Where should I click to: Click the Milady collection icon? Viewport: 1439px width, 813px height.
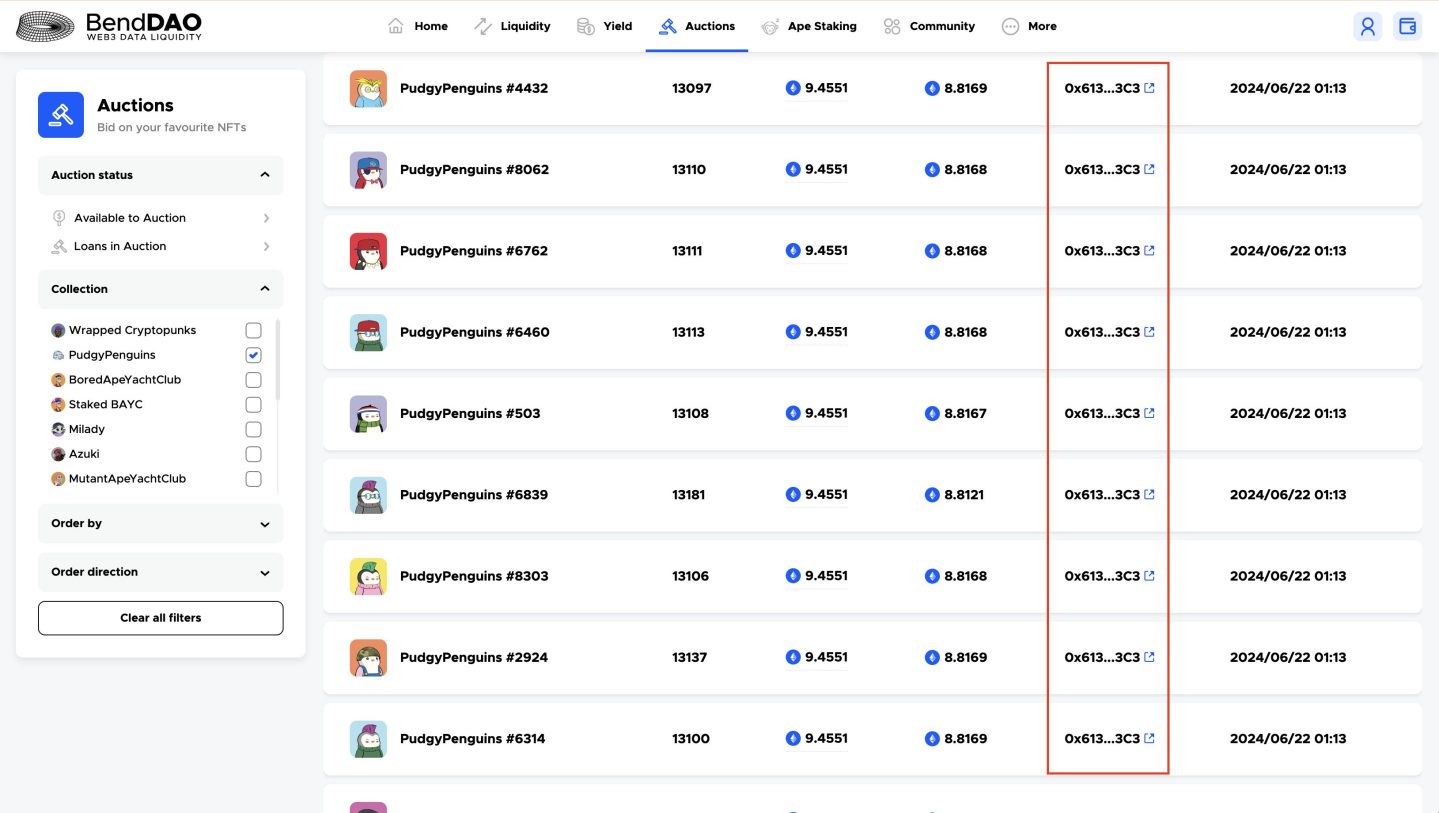(x=58, y=429)
